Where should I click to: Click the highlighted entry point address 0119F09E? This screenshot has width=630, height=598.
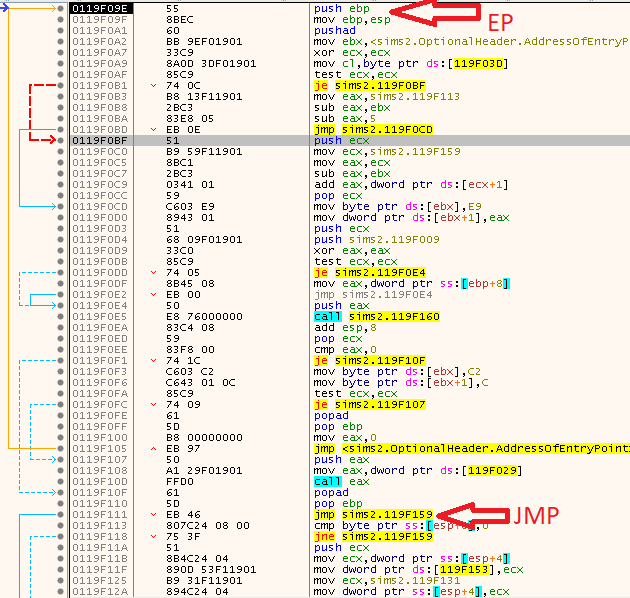point(100,8)
